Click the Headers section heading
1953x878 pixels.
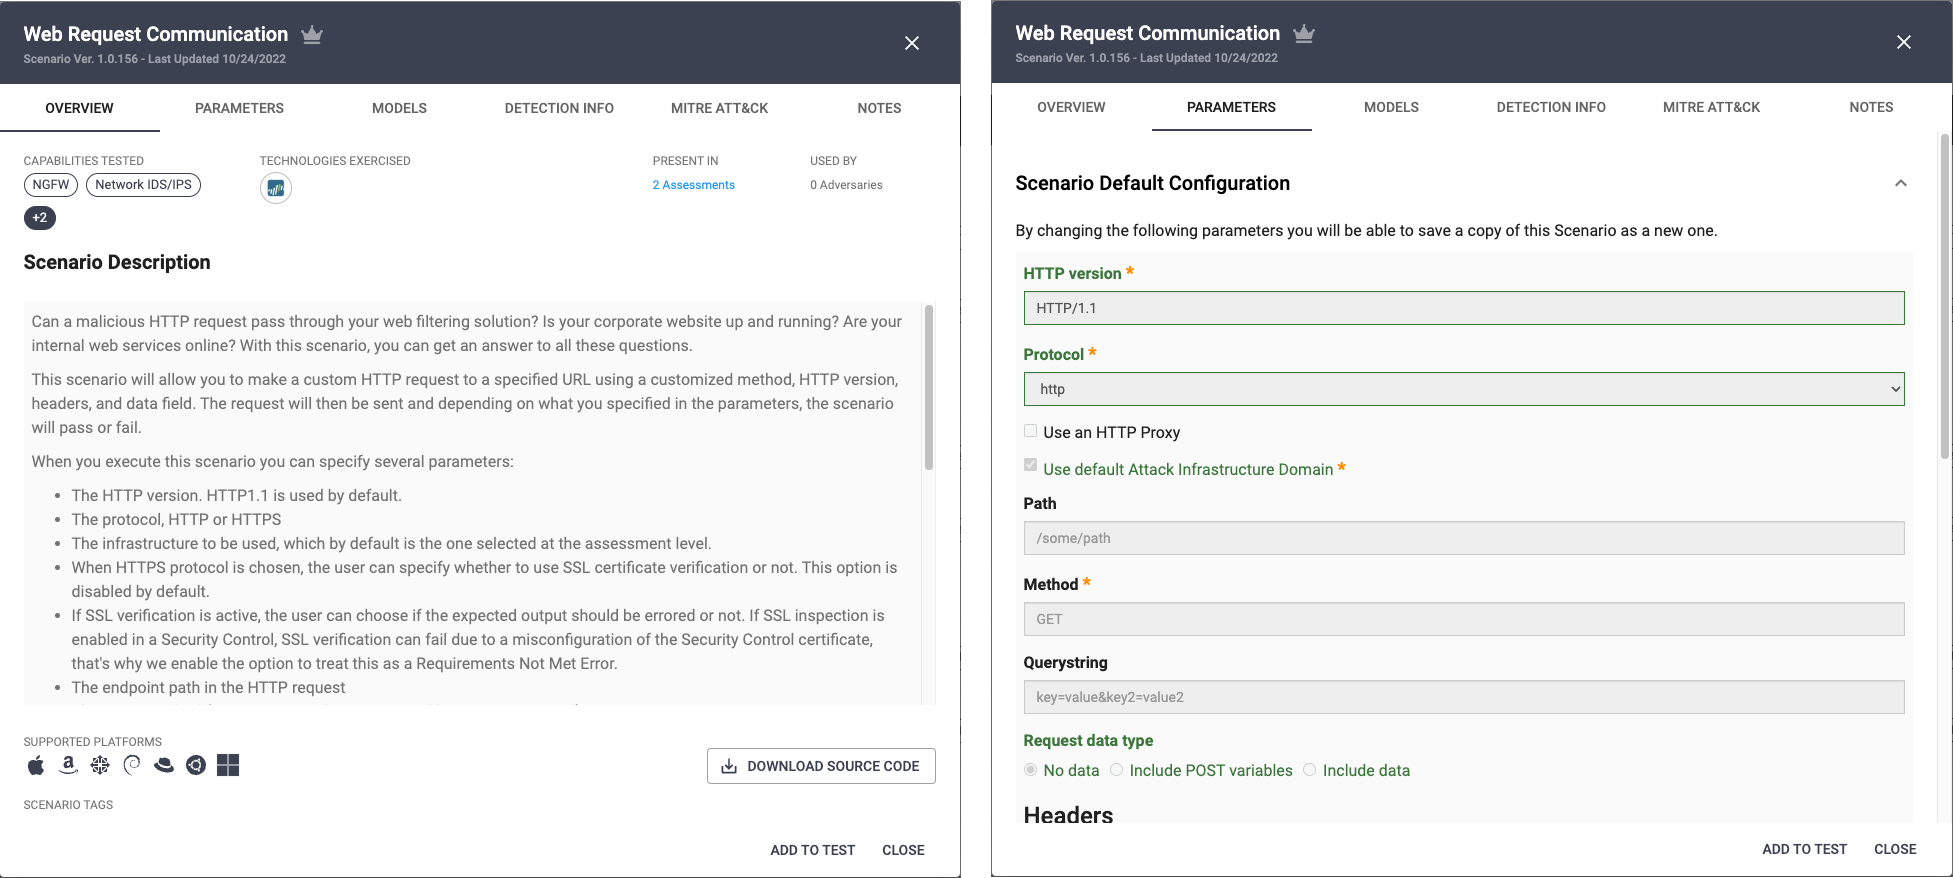pos(1068,814)
